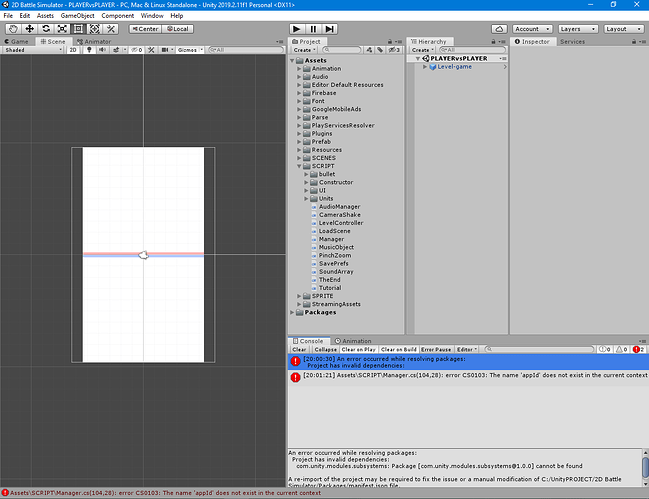Open the Shaded draw mode dropdown

30,49
